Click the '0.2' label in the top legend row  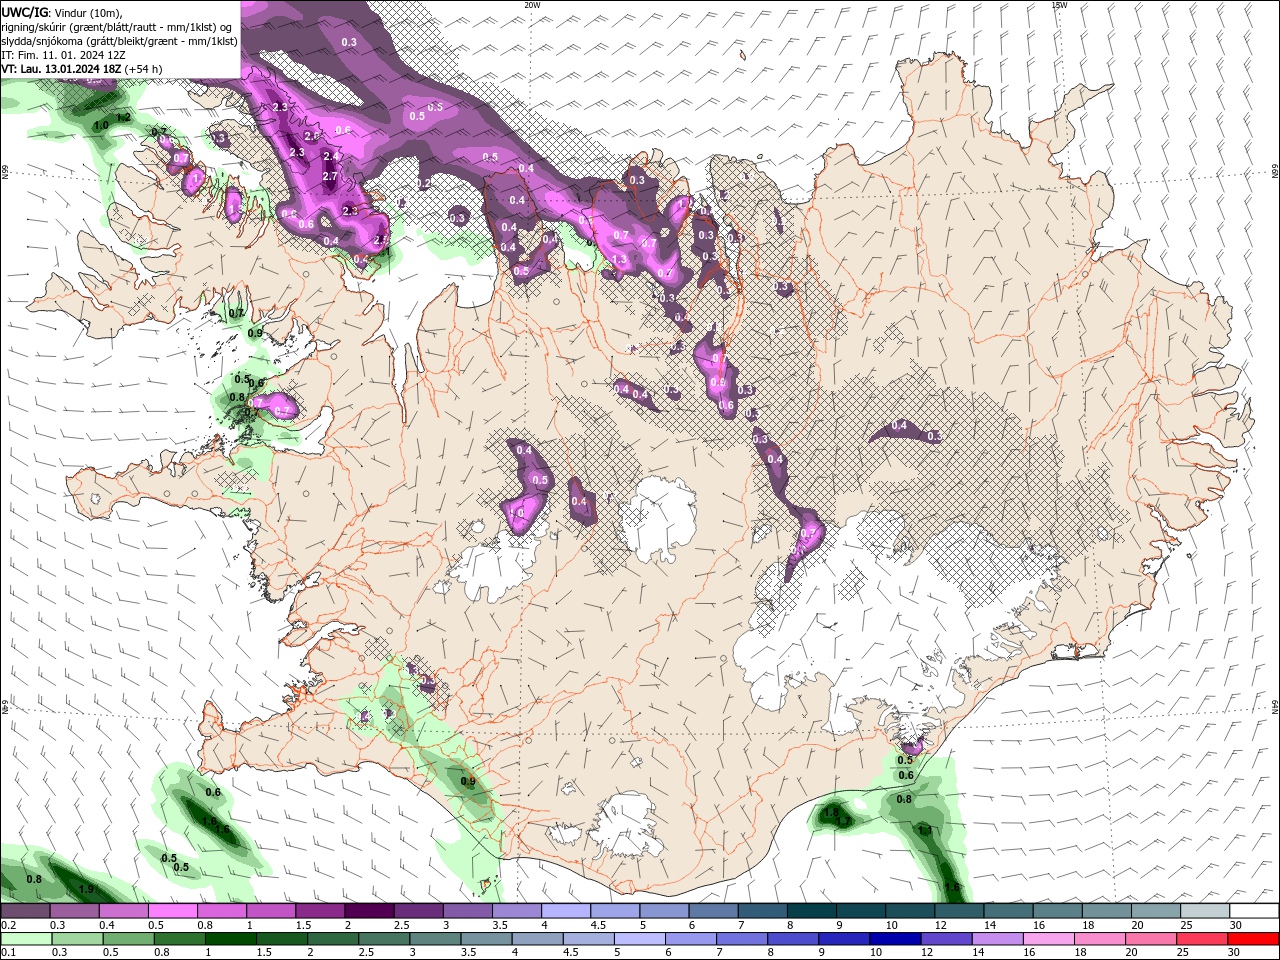(8, 925)
